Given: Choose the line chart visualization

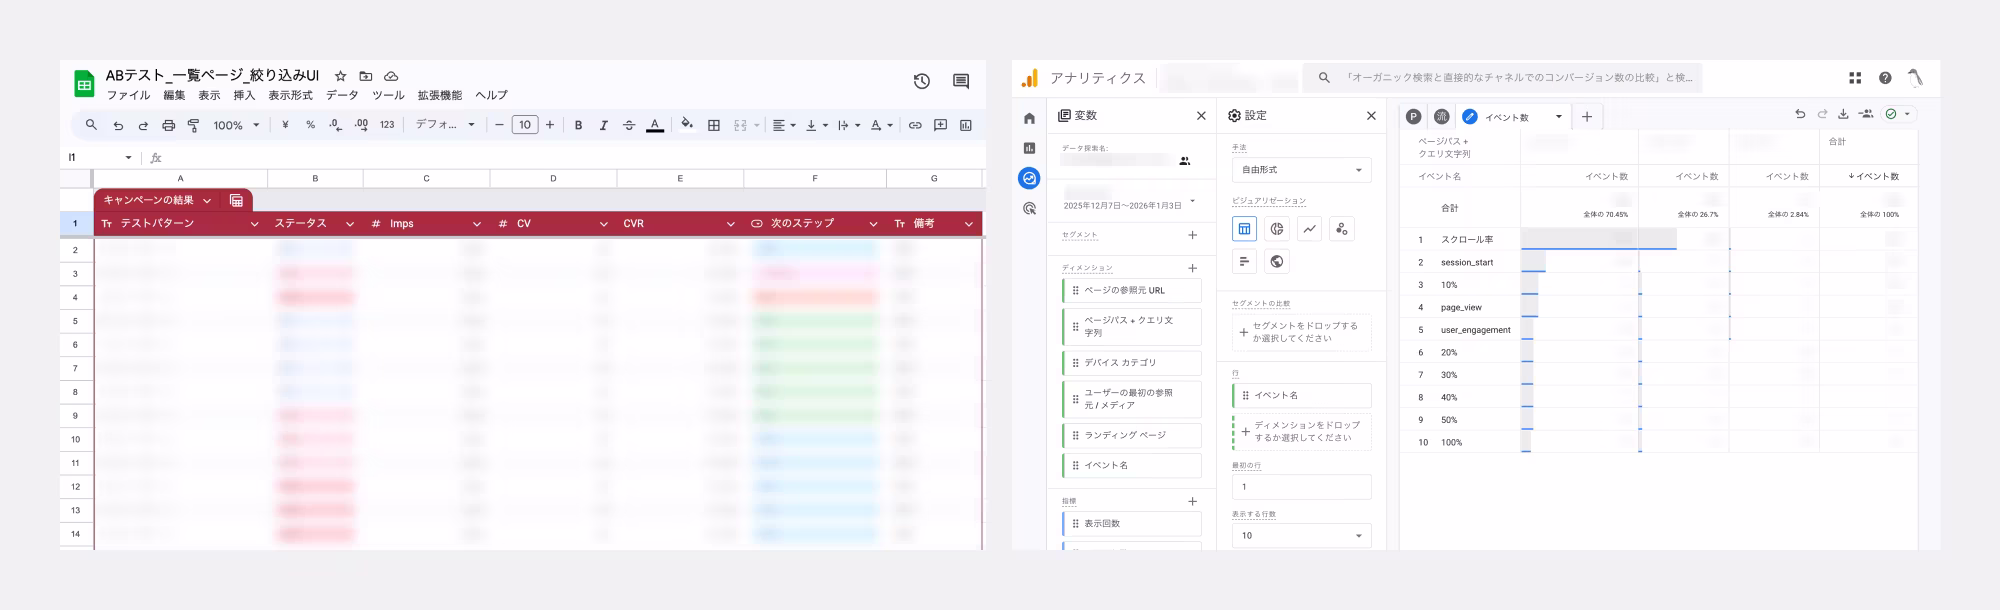Looking at the screenshot, I should [1309, 229].
